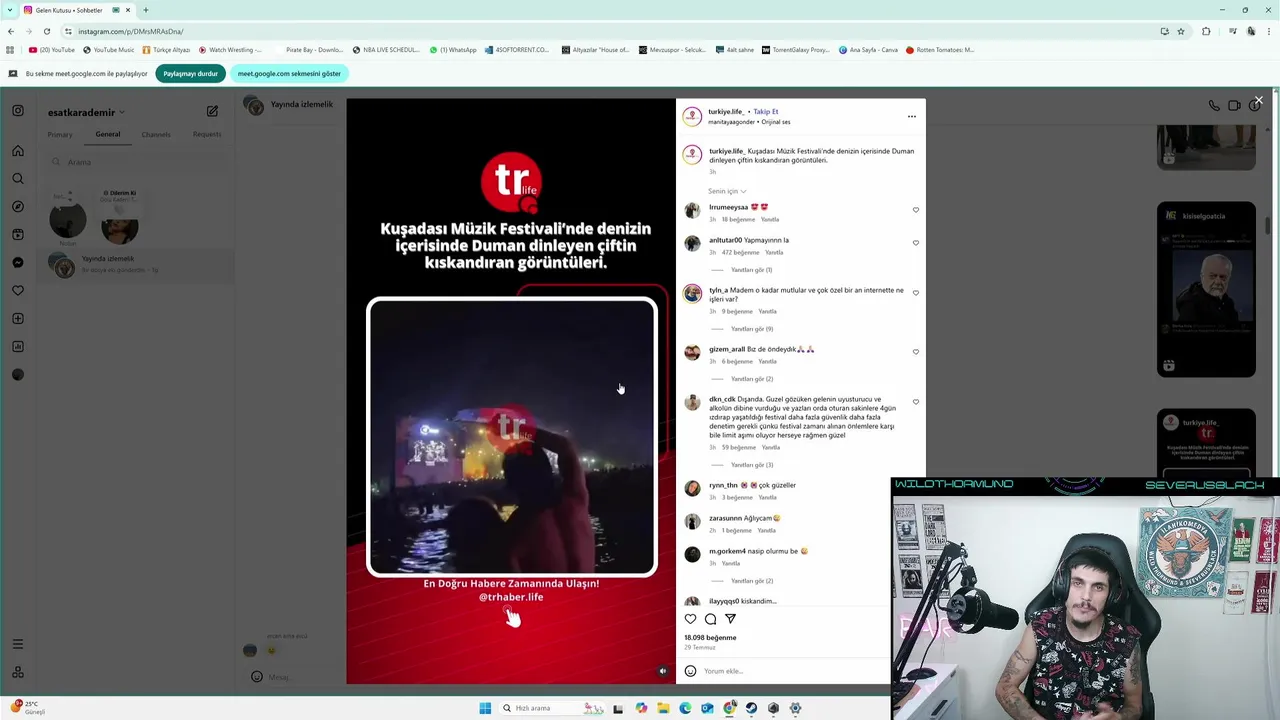Image resolution: width=1280 pixels, height=720 pixels.
Task: Show 2 replies under m.gorkem4 comment
Action: click(751, 581)
